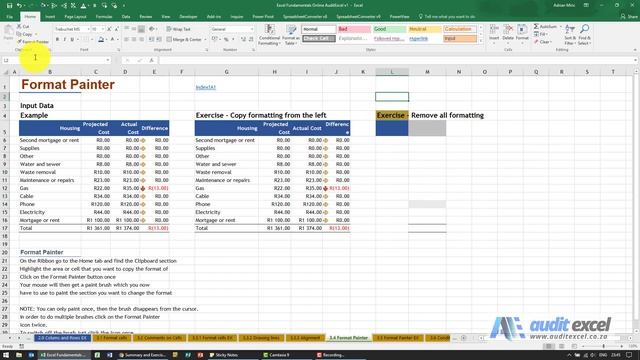The width and height of the screenshot is (640, 360).
Task: Expand the cell styles gallery More arrow
Action: pyautogui.click(x=481, y=41)
